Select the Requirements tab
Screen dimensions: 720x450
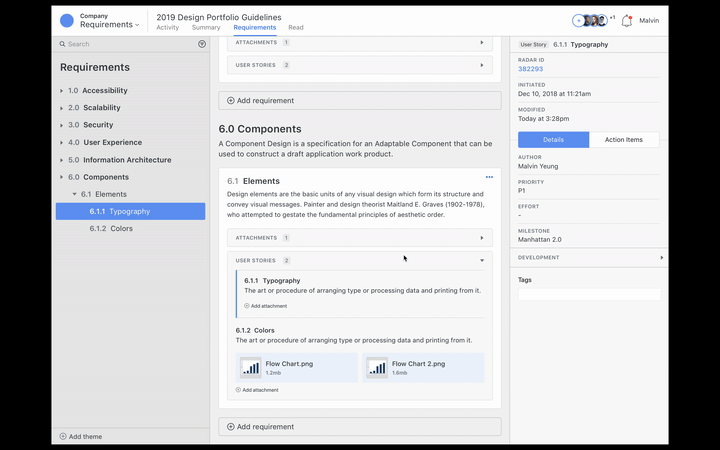(255, 28)
